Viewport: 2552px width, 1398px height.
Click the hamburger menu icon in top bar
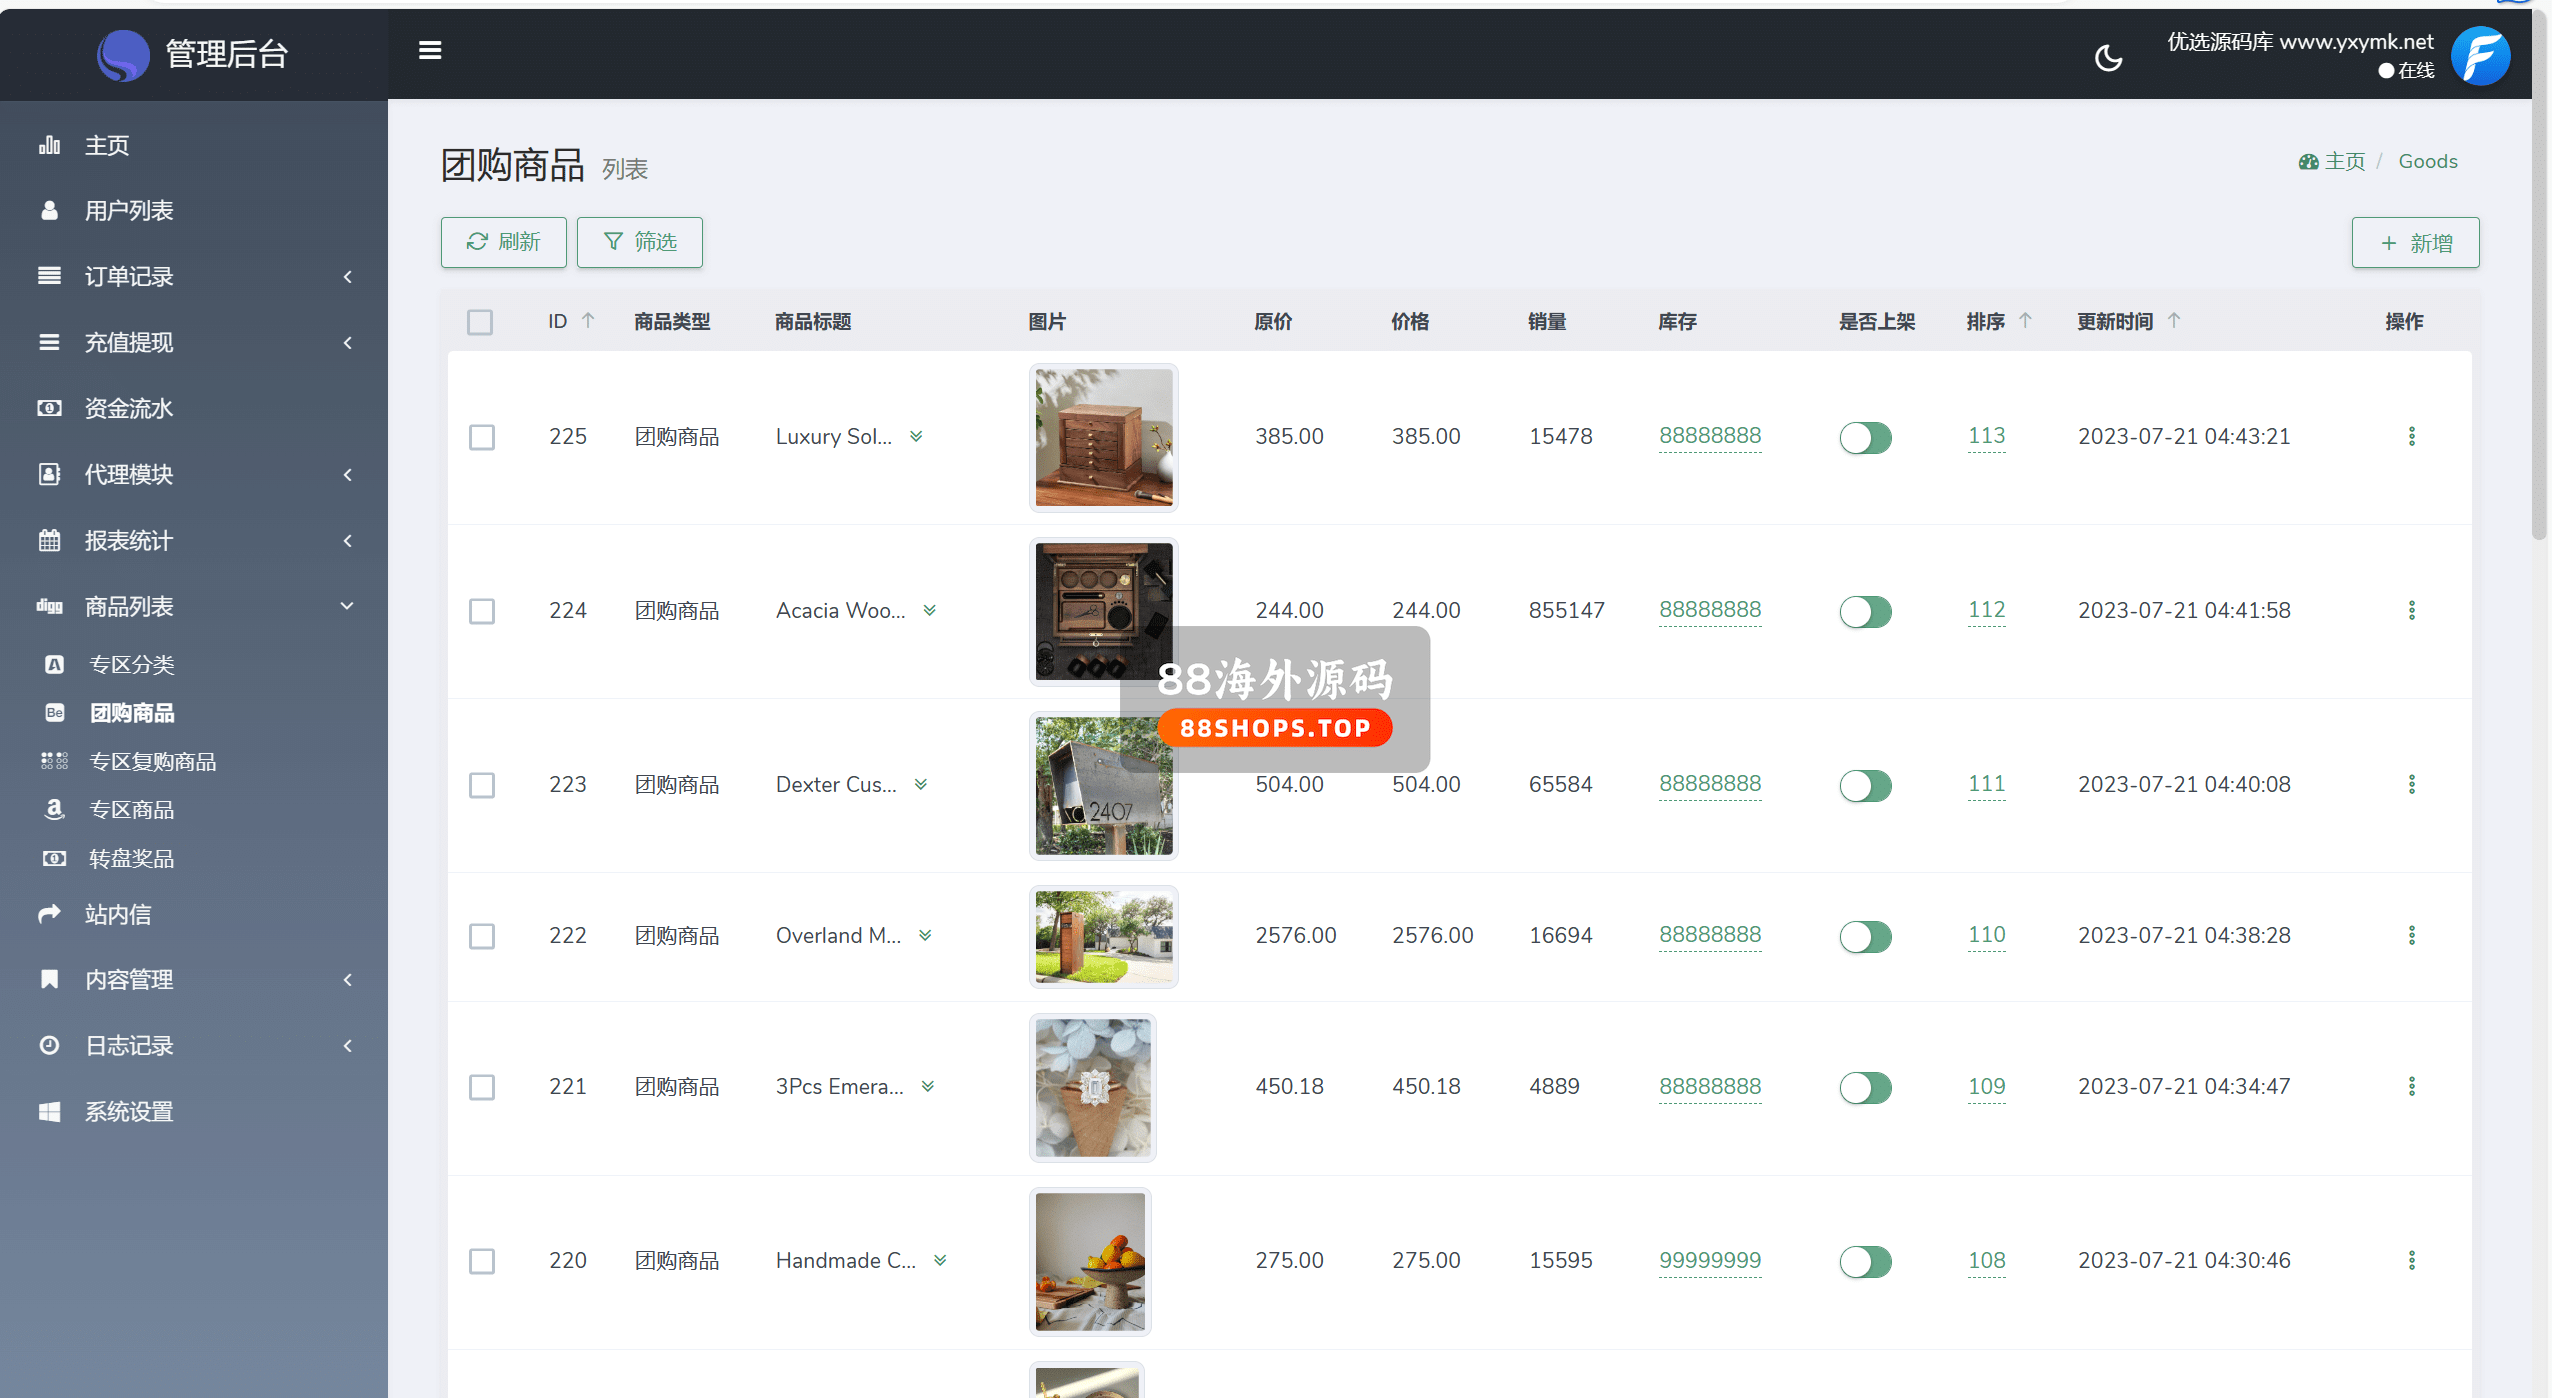pyautogui.click(x=430, y=50)
